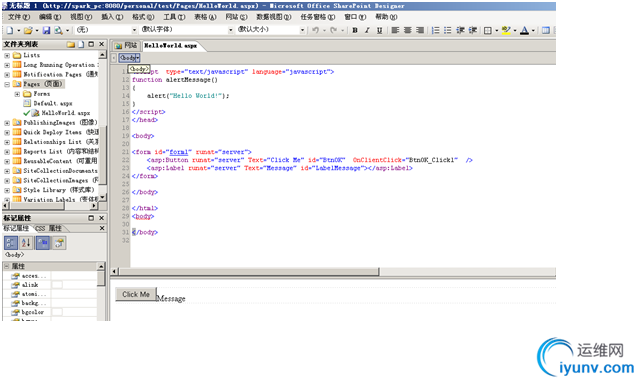Click the Borders icon in toolbar
The height and width of the screenshot is (384, 640).
click(487, 30)
